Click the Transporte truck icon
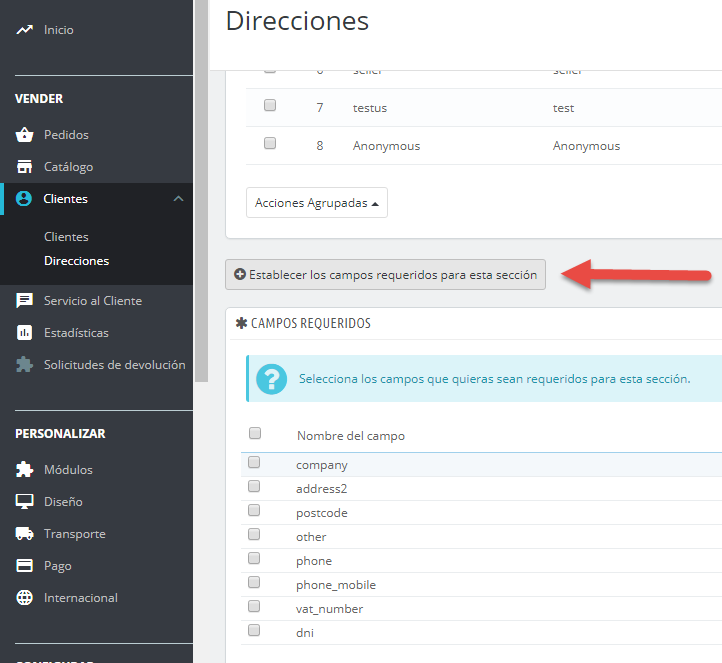The image size is (722, 663). click(x=24, y=534)
